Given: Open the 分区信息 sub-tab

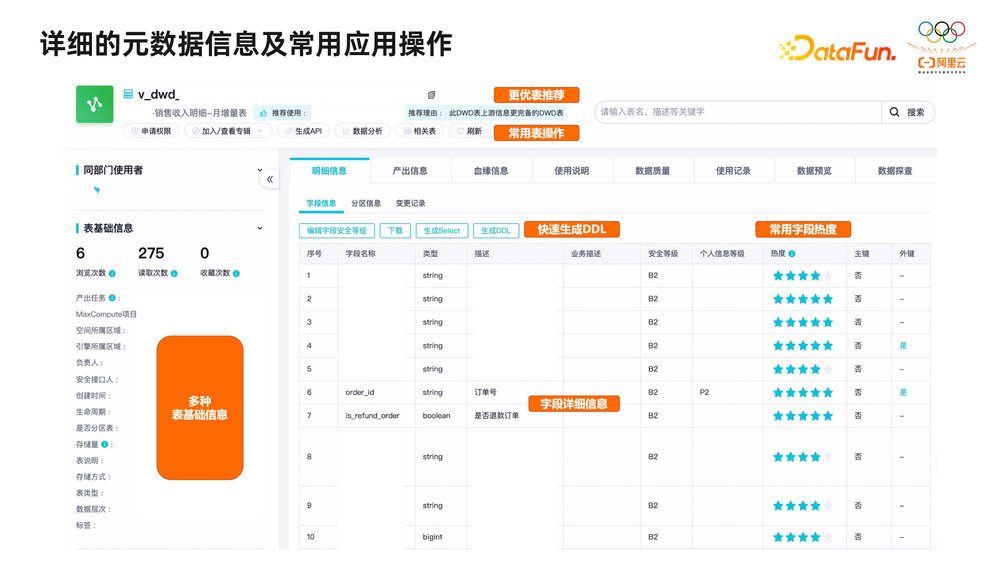Looking at the screenshot, I should [x=366, y=204].
